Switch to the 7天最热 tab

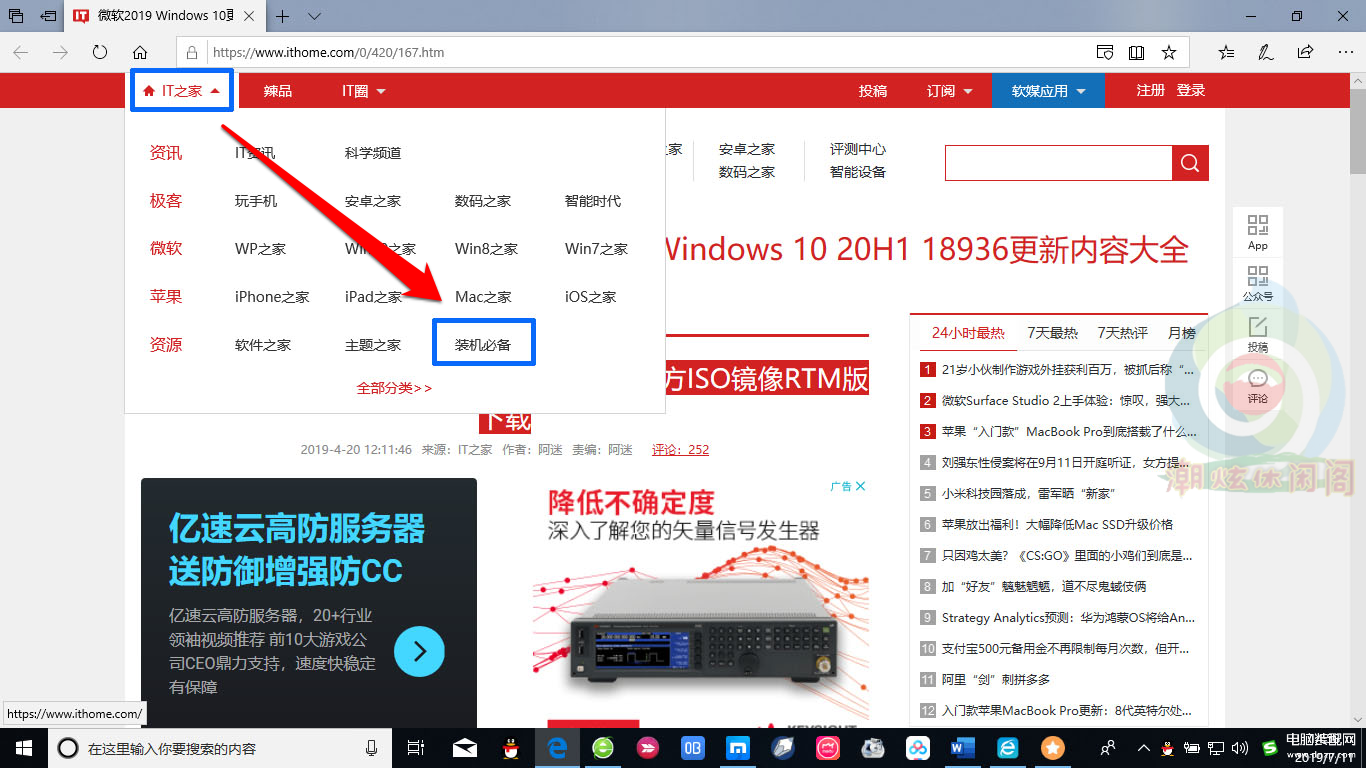(x=1052, y=333)
